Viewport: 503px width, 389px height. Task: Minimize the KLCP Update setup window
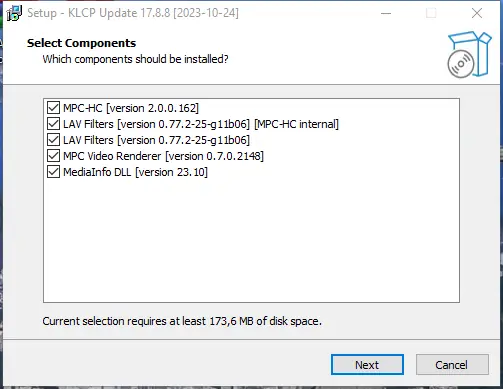point(386,13)
